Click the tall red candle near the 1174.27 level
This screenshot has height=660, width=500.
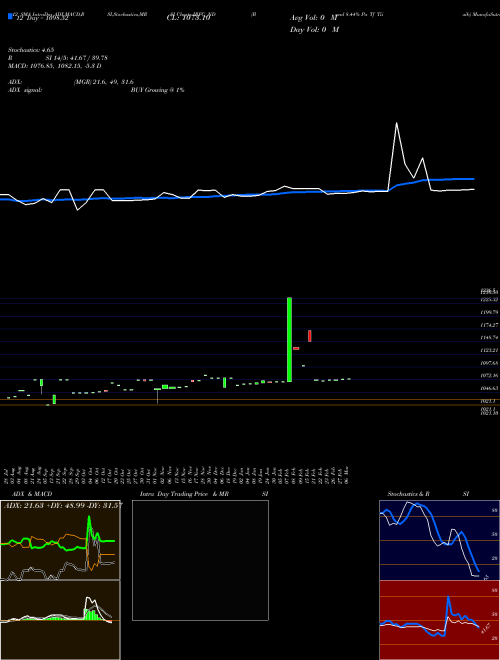[x=310, y=336]
